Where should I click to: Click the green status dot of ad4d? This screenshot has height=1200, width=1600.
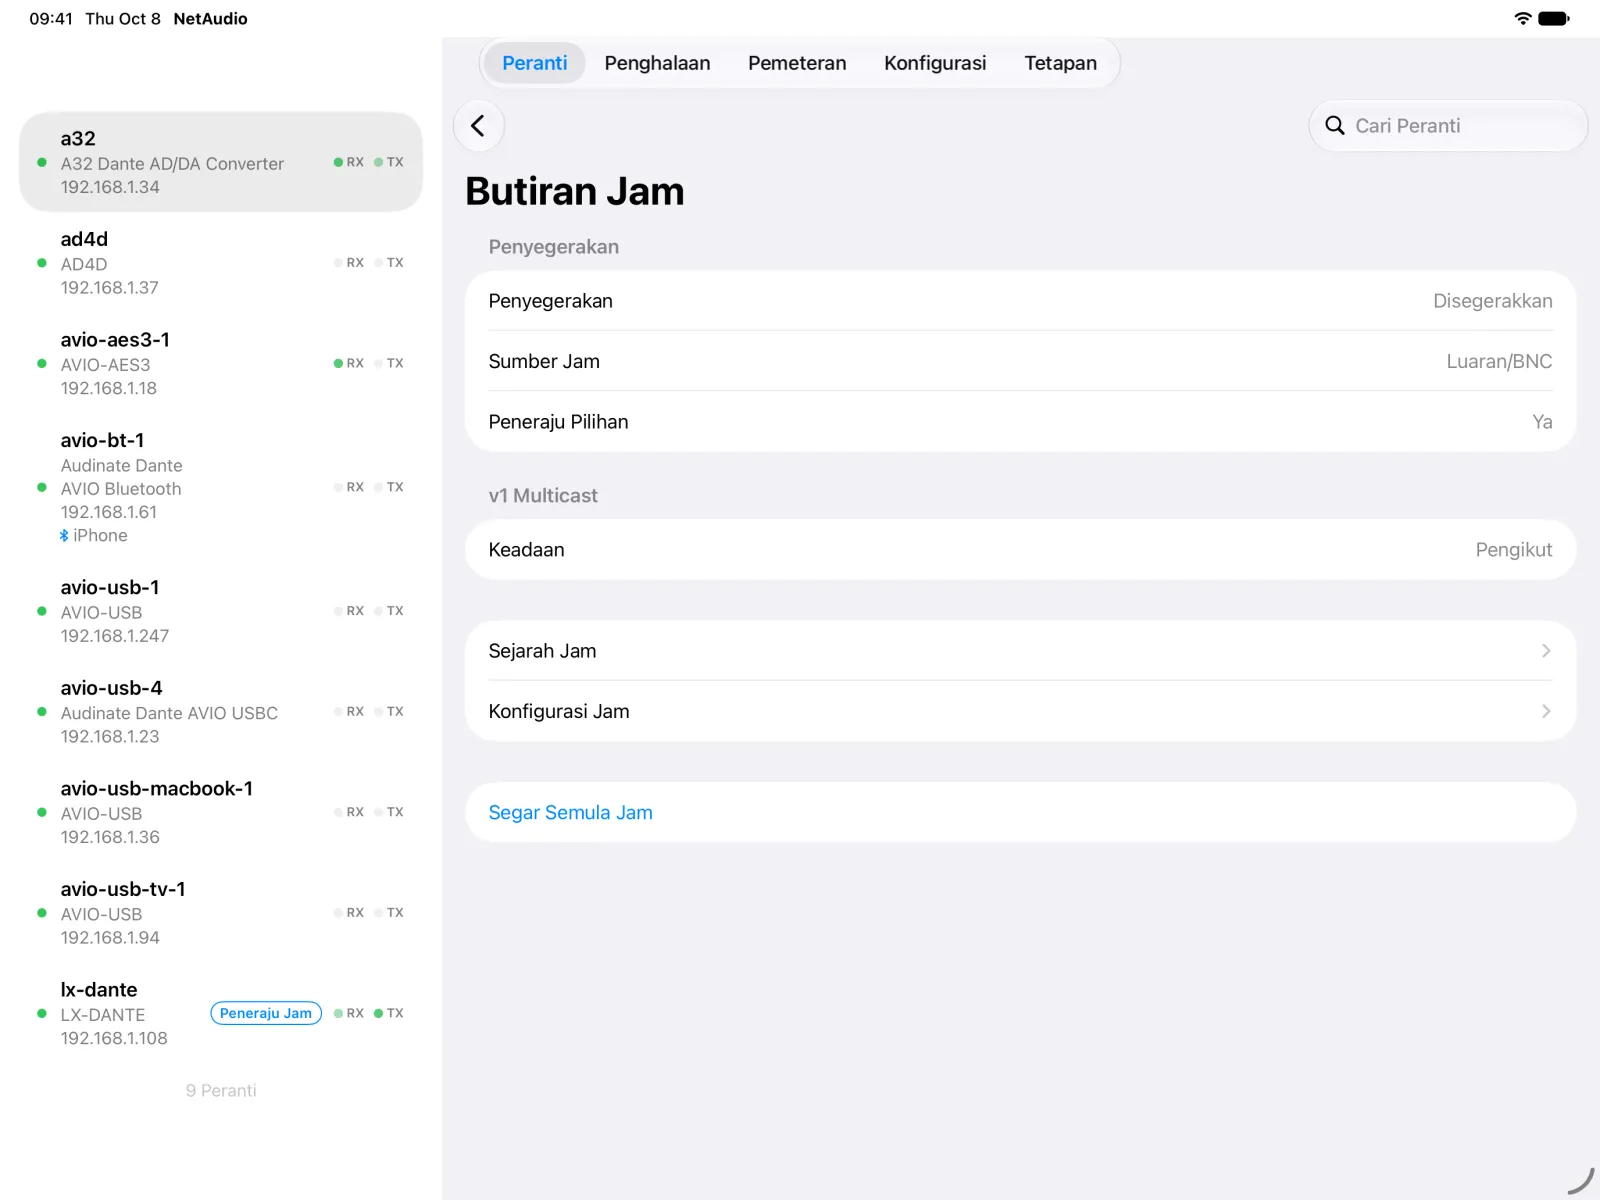click(42, 263)
